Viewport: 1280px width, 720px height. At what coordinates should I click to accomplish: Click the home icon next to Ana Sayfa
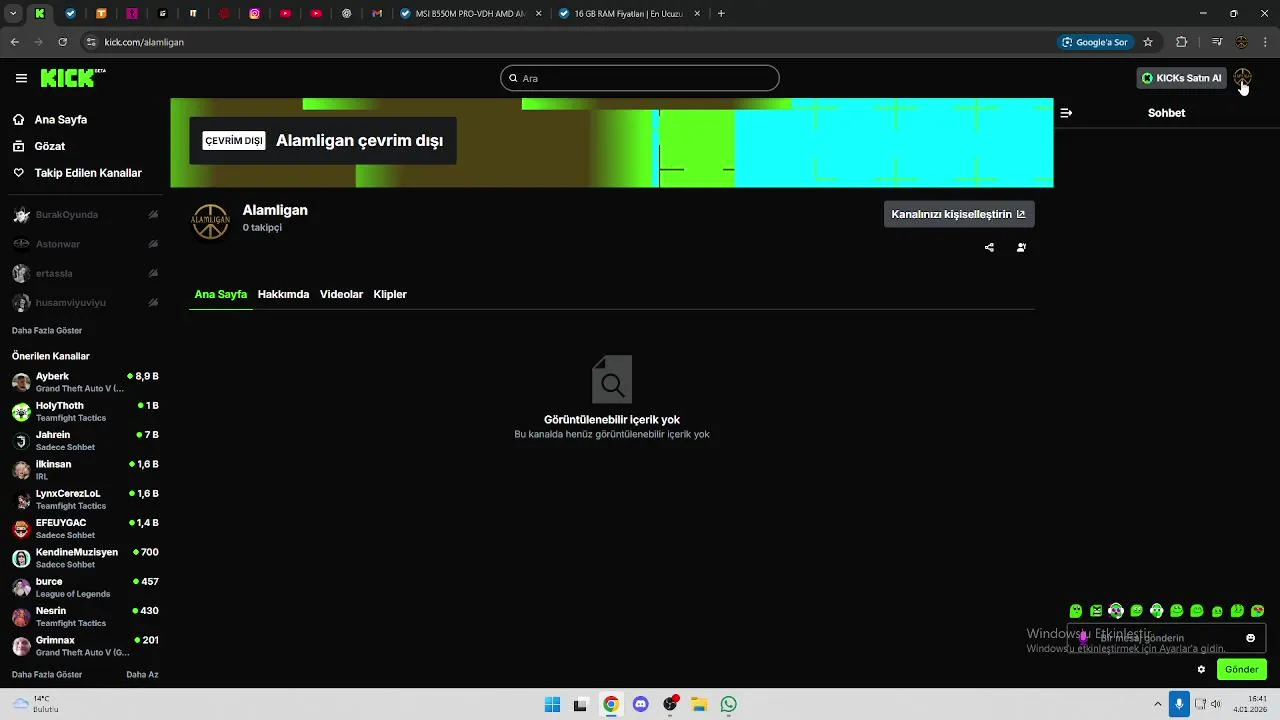(18, 119)
